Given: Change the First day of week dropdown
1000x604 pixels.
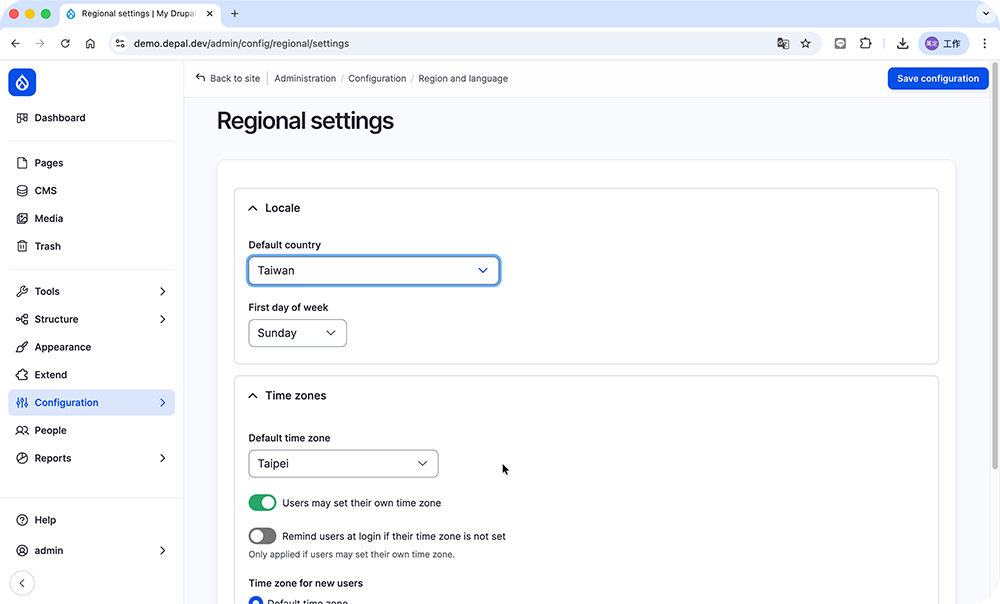Looking at the screenshot, I should pyautogui.click(x=297, y=333).
